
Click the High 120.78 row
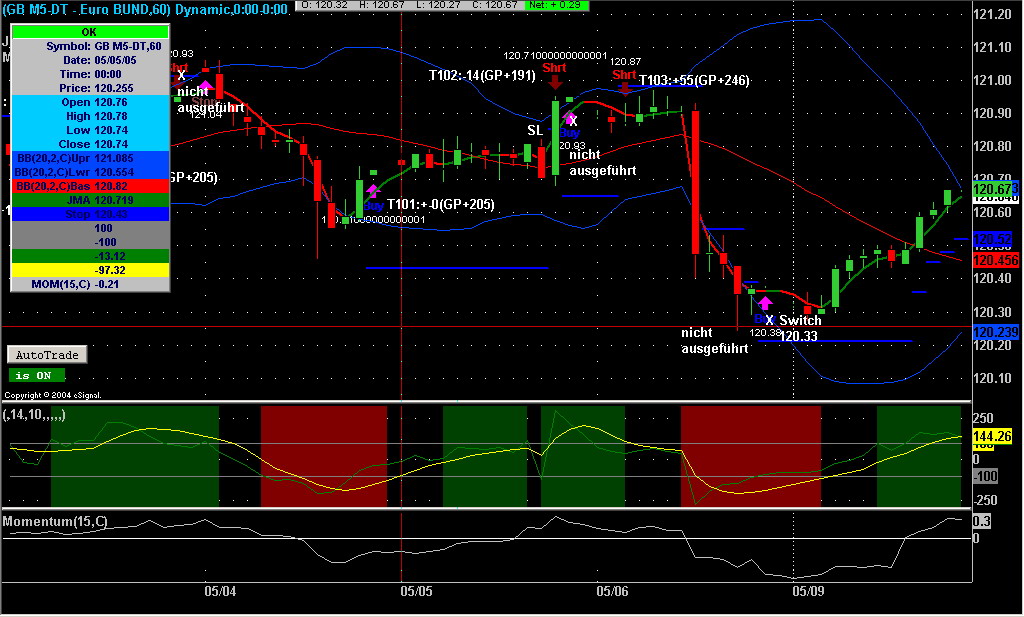(90, 116)
